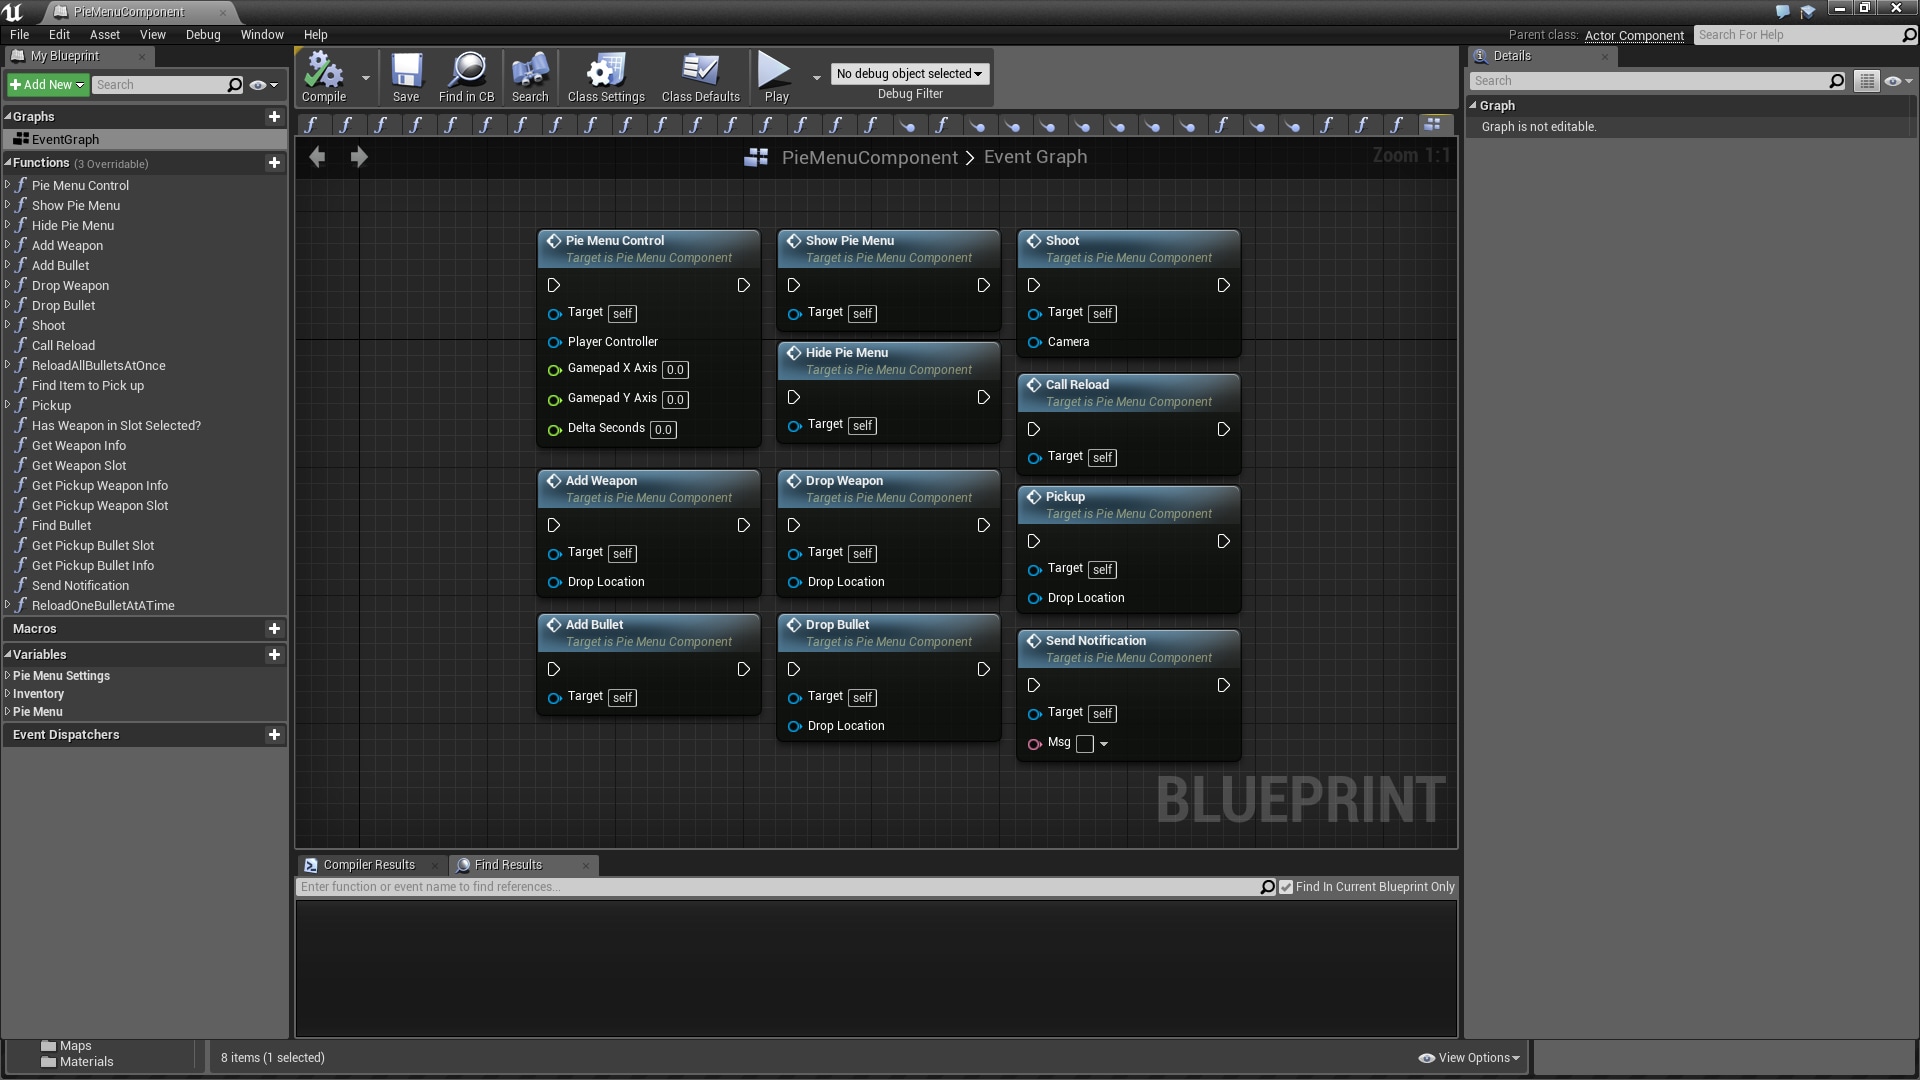Open the Actor Component parent class link
The height and width of the screenshot is (1080, 1920).
1635,34
